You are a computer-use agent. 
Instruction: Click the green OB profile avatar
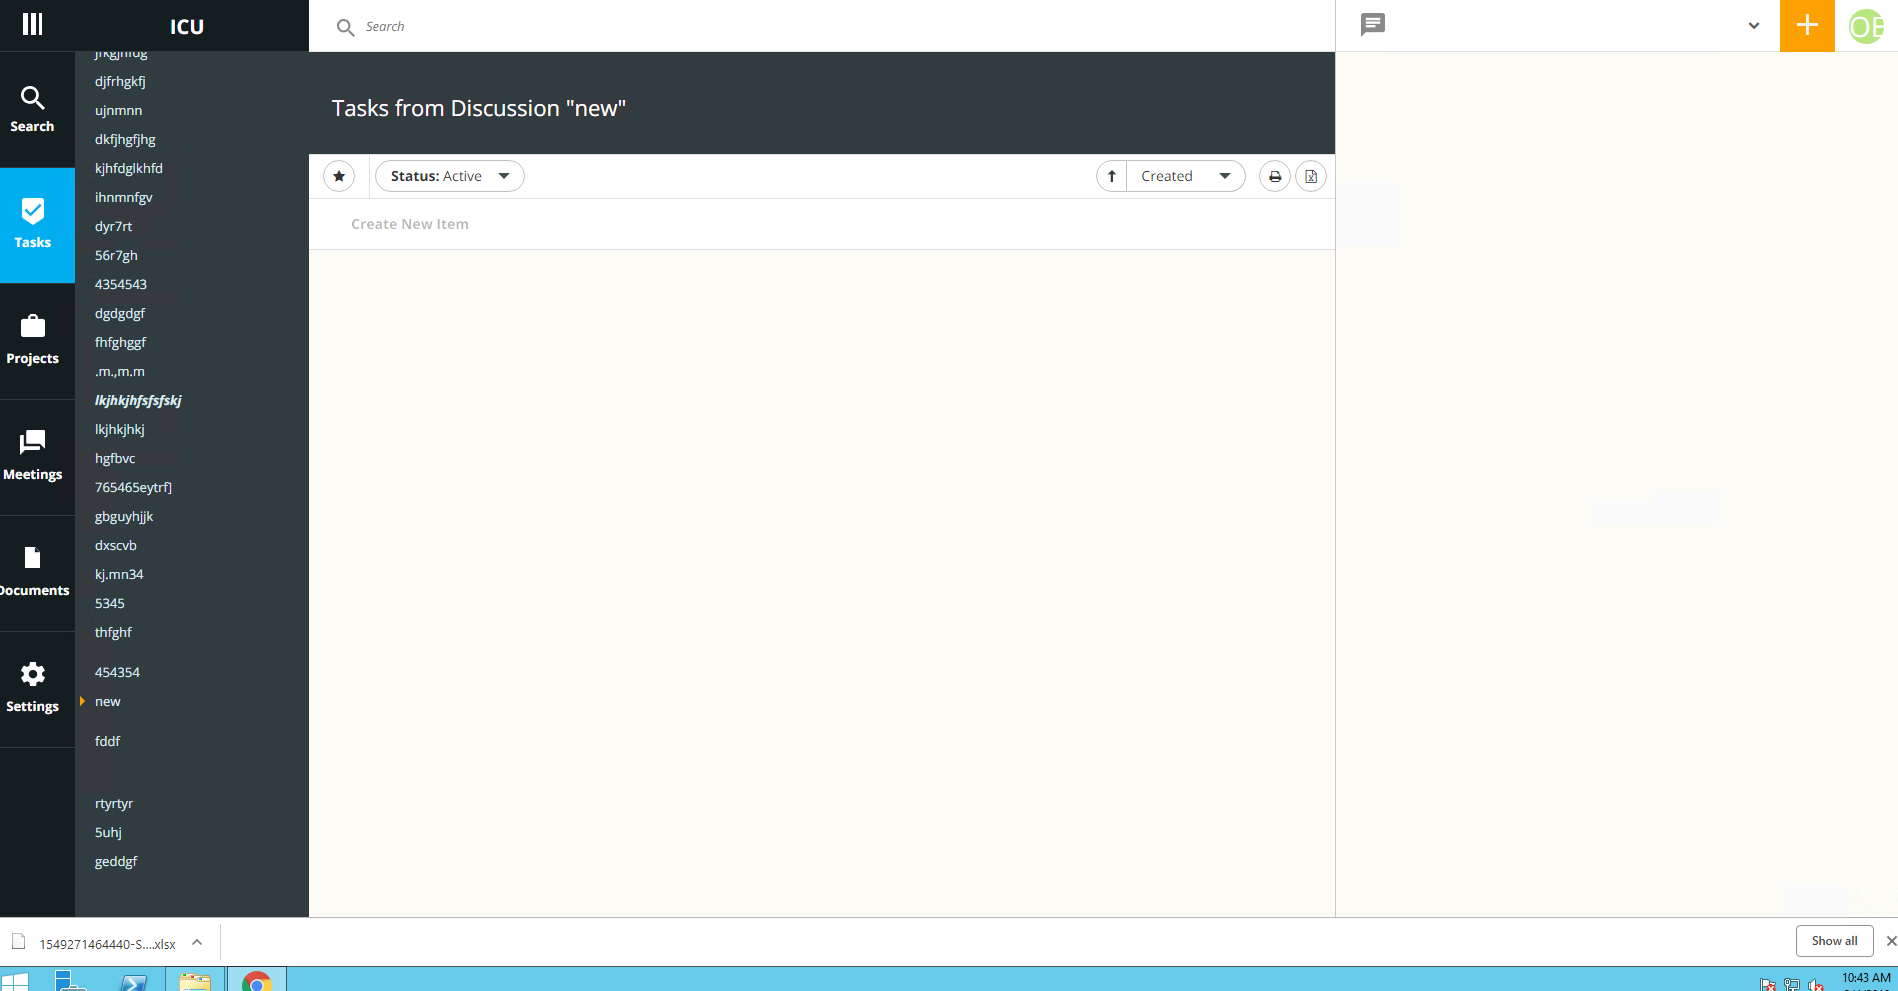pos(1866,26)
